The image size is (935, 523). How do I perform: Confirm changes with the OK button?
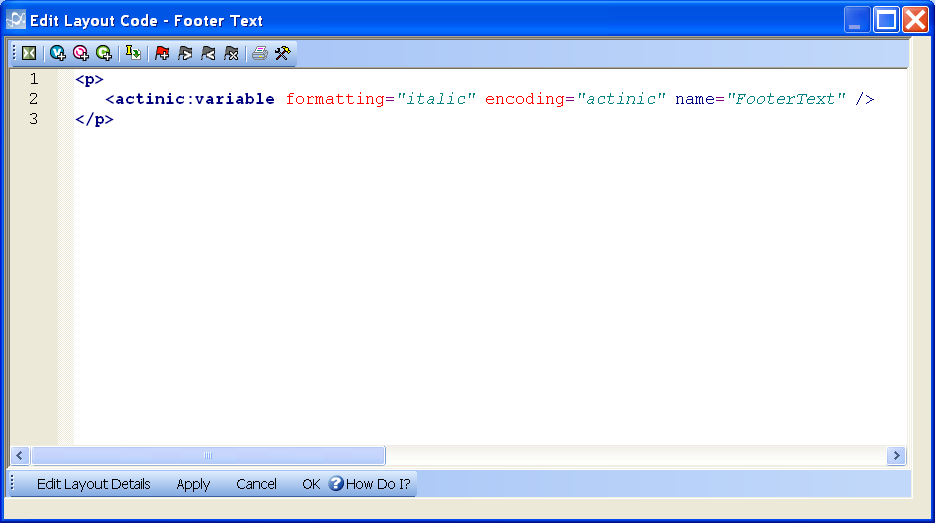(x=311, y=484)
